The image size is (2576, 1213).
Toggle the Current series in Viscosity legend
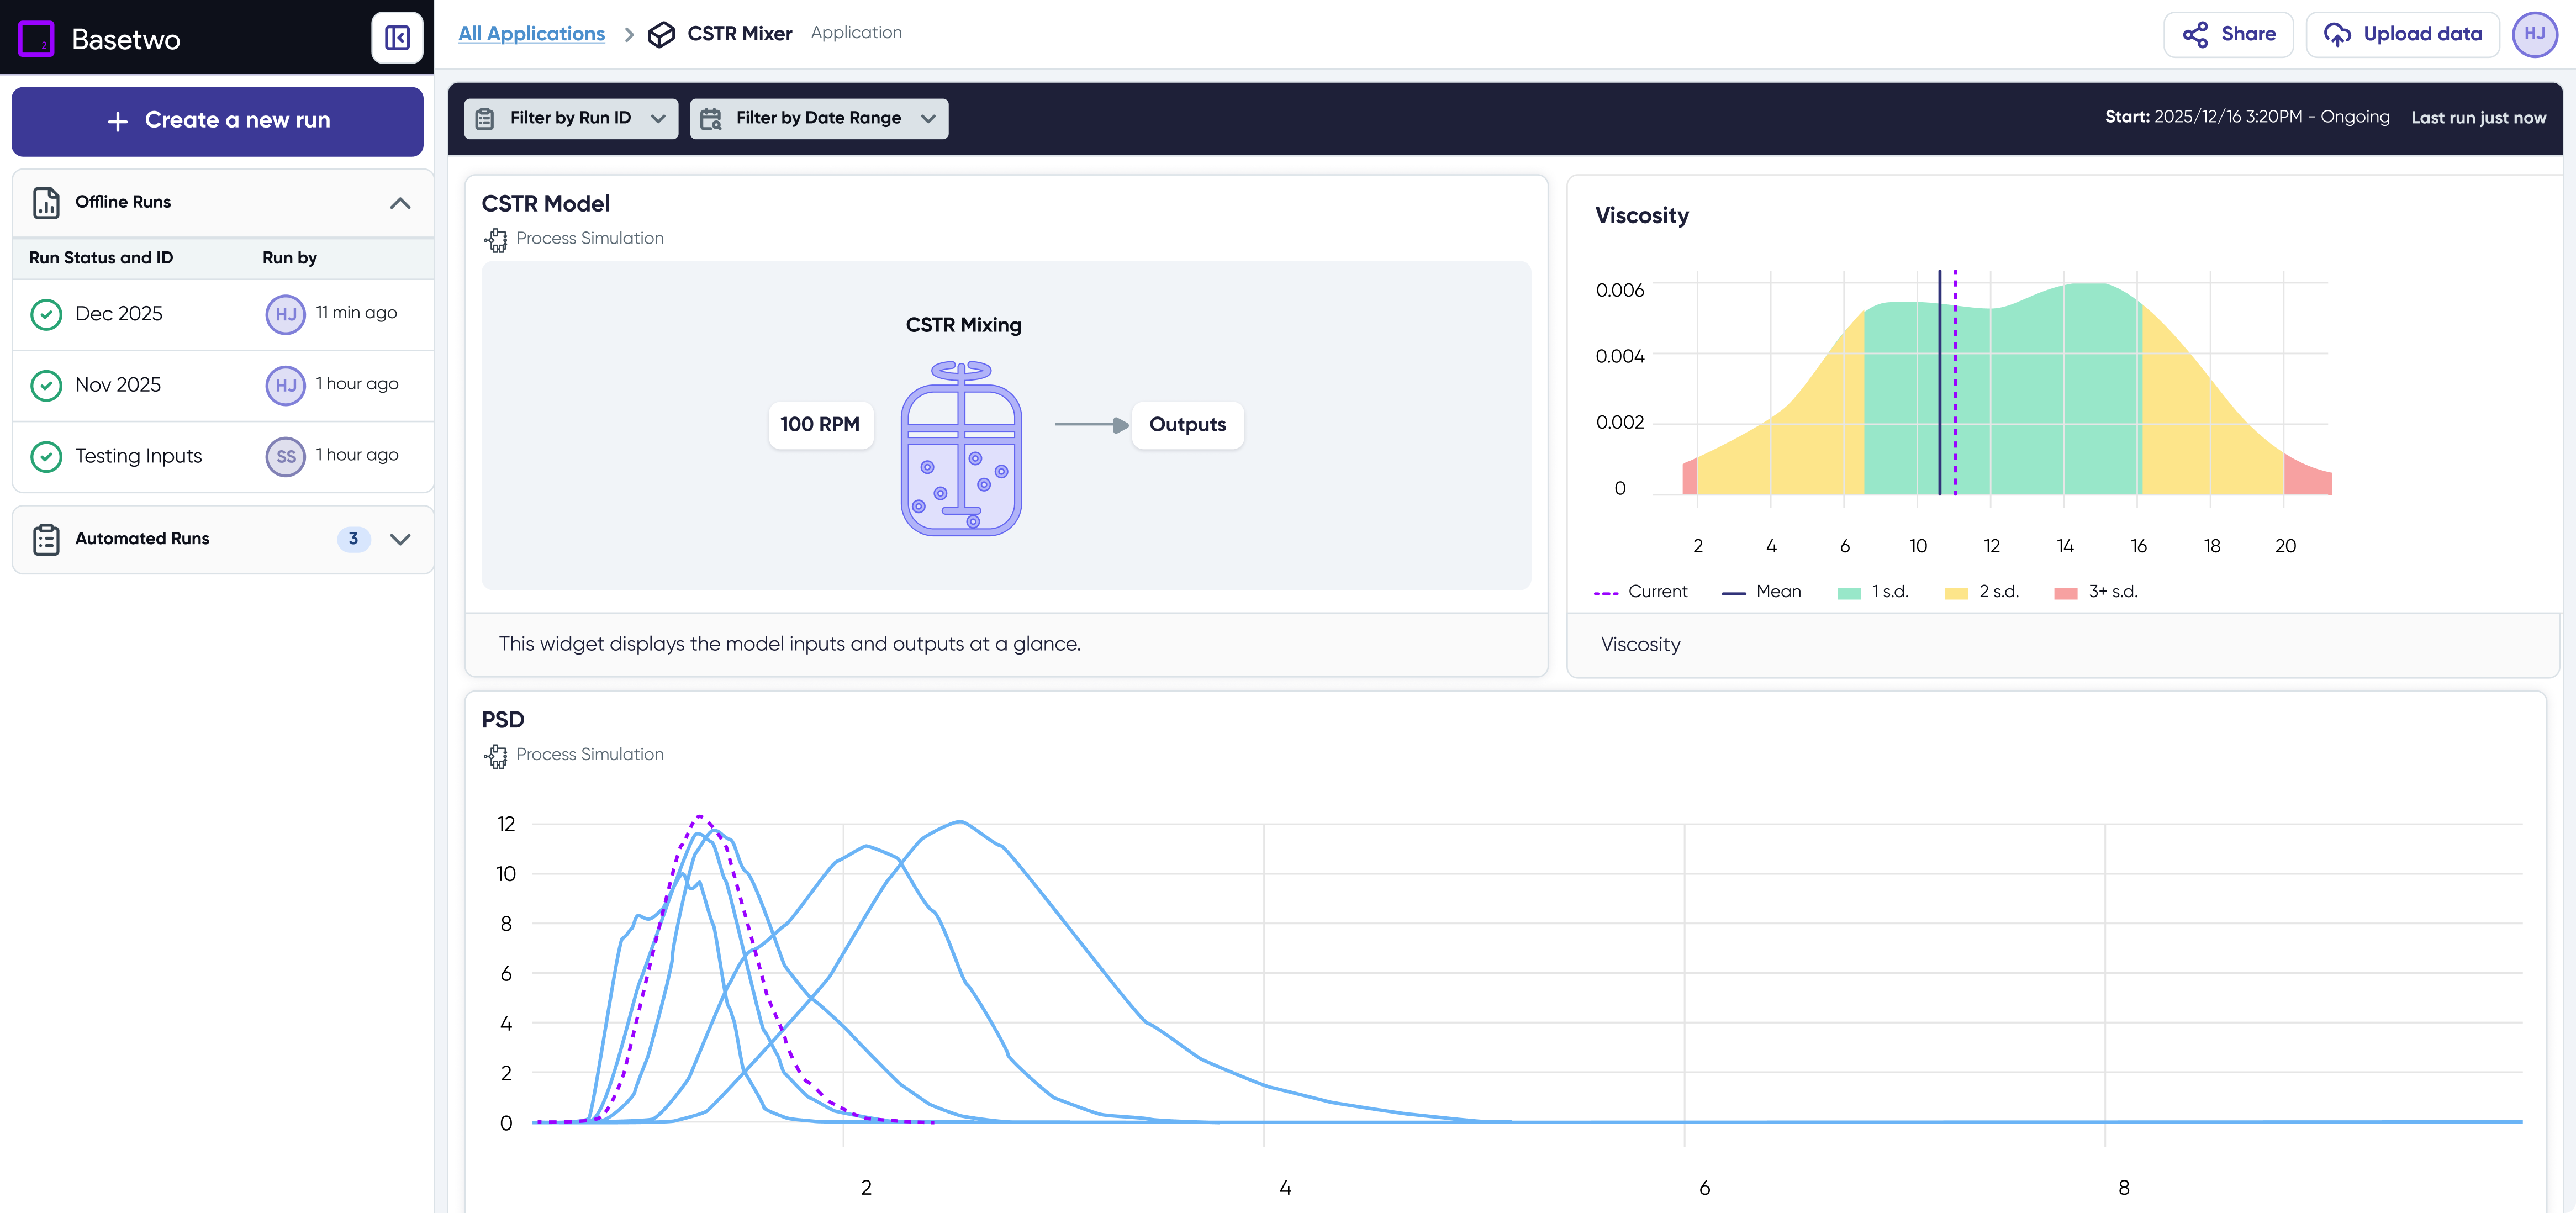[1641, 592]
